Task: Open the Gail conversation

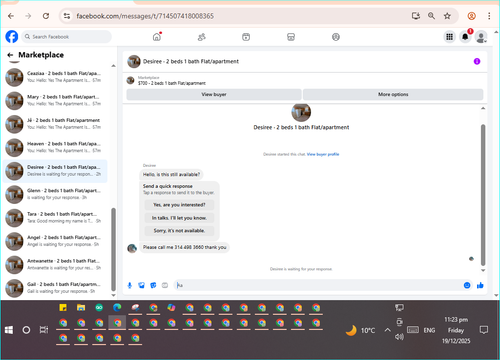Action: point(55,288)
